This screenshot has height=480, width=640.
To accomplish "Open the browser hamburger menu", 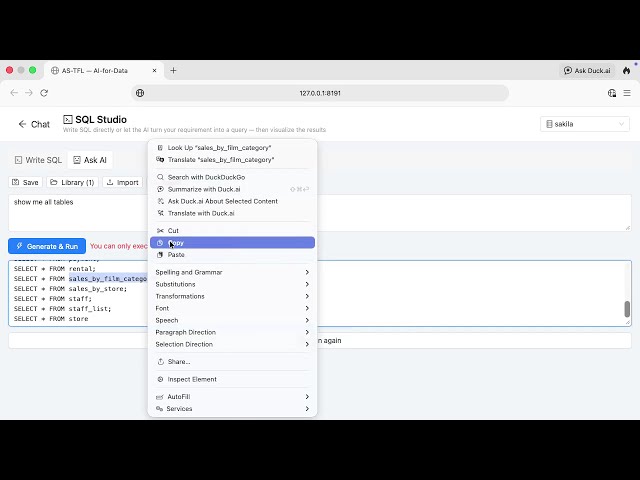I will [627, 93].
